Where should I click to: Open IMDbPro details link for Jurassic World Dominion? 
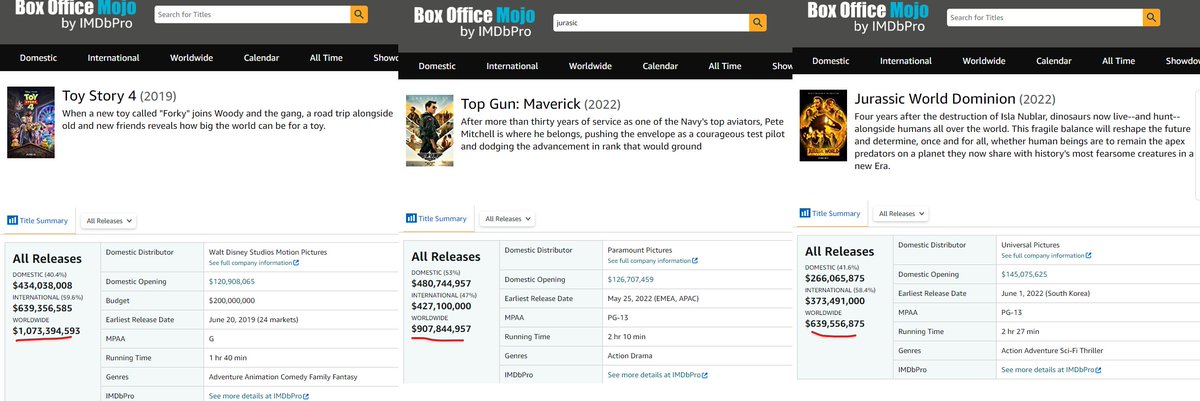click(x=1051, y=371)
